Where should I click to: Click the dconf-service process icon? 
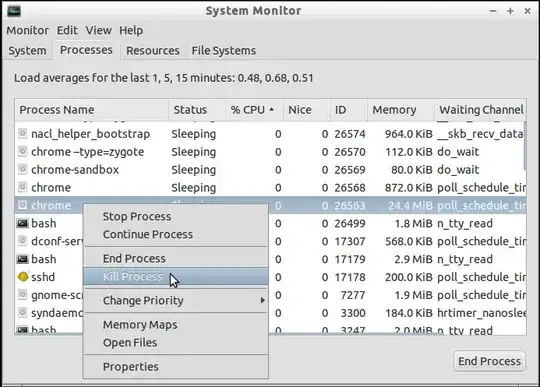[22, 241]
